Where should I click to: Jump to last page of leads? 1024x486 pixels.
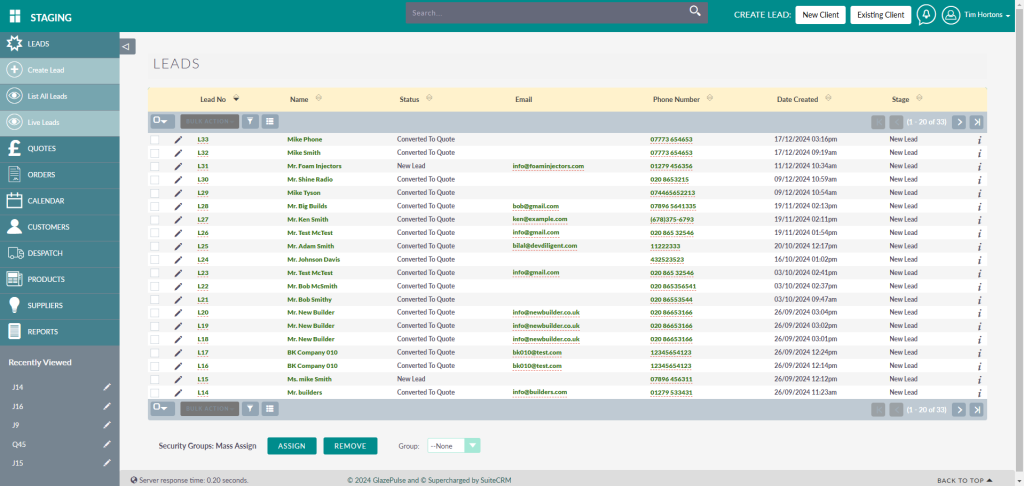977,121
